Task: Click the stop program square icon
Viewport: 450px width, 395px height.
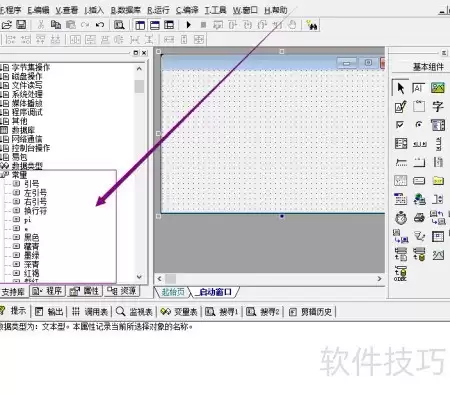Action: click(203, 25)
